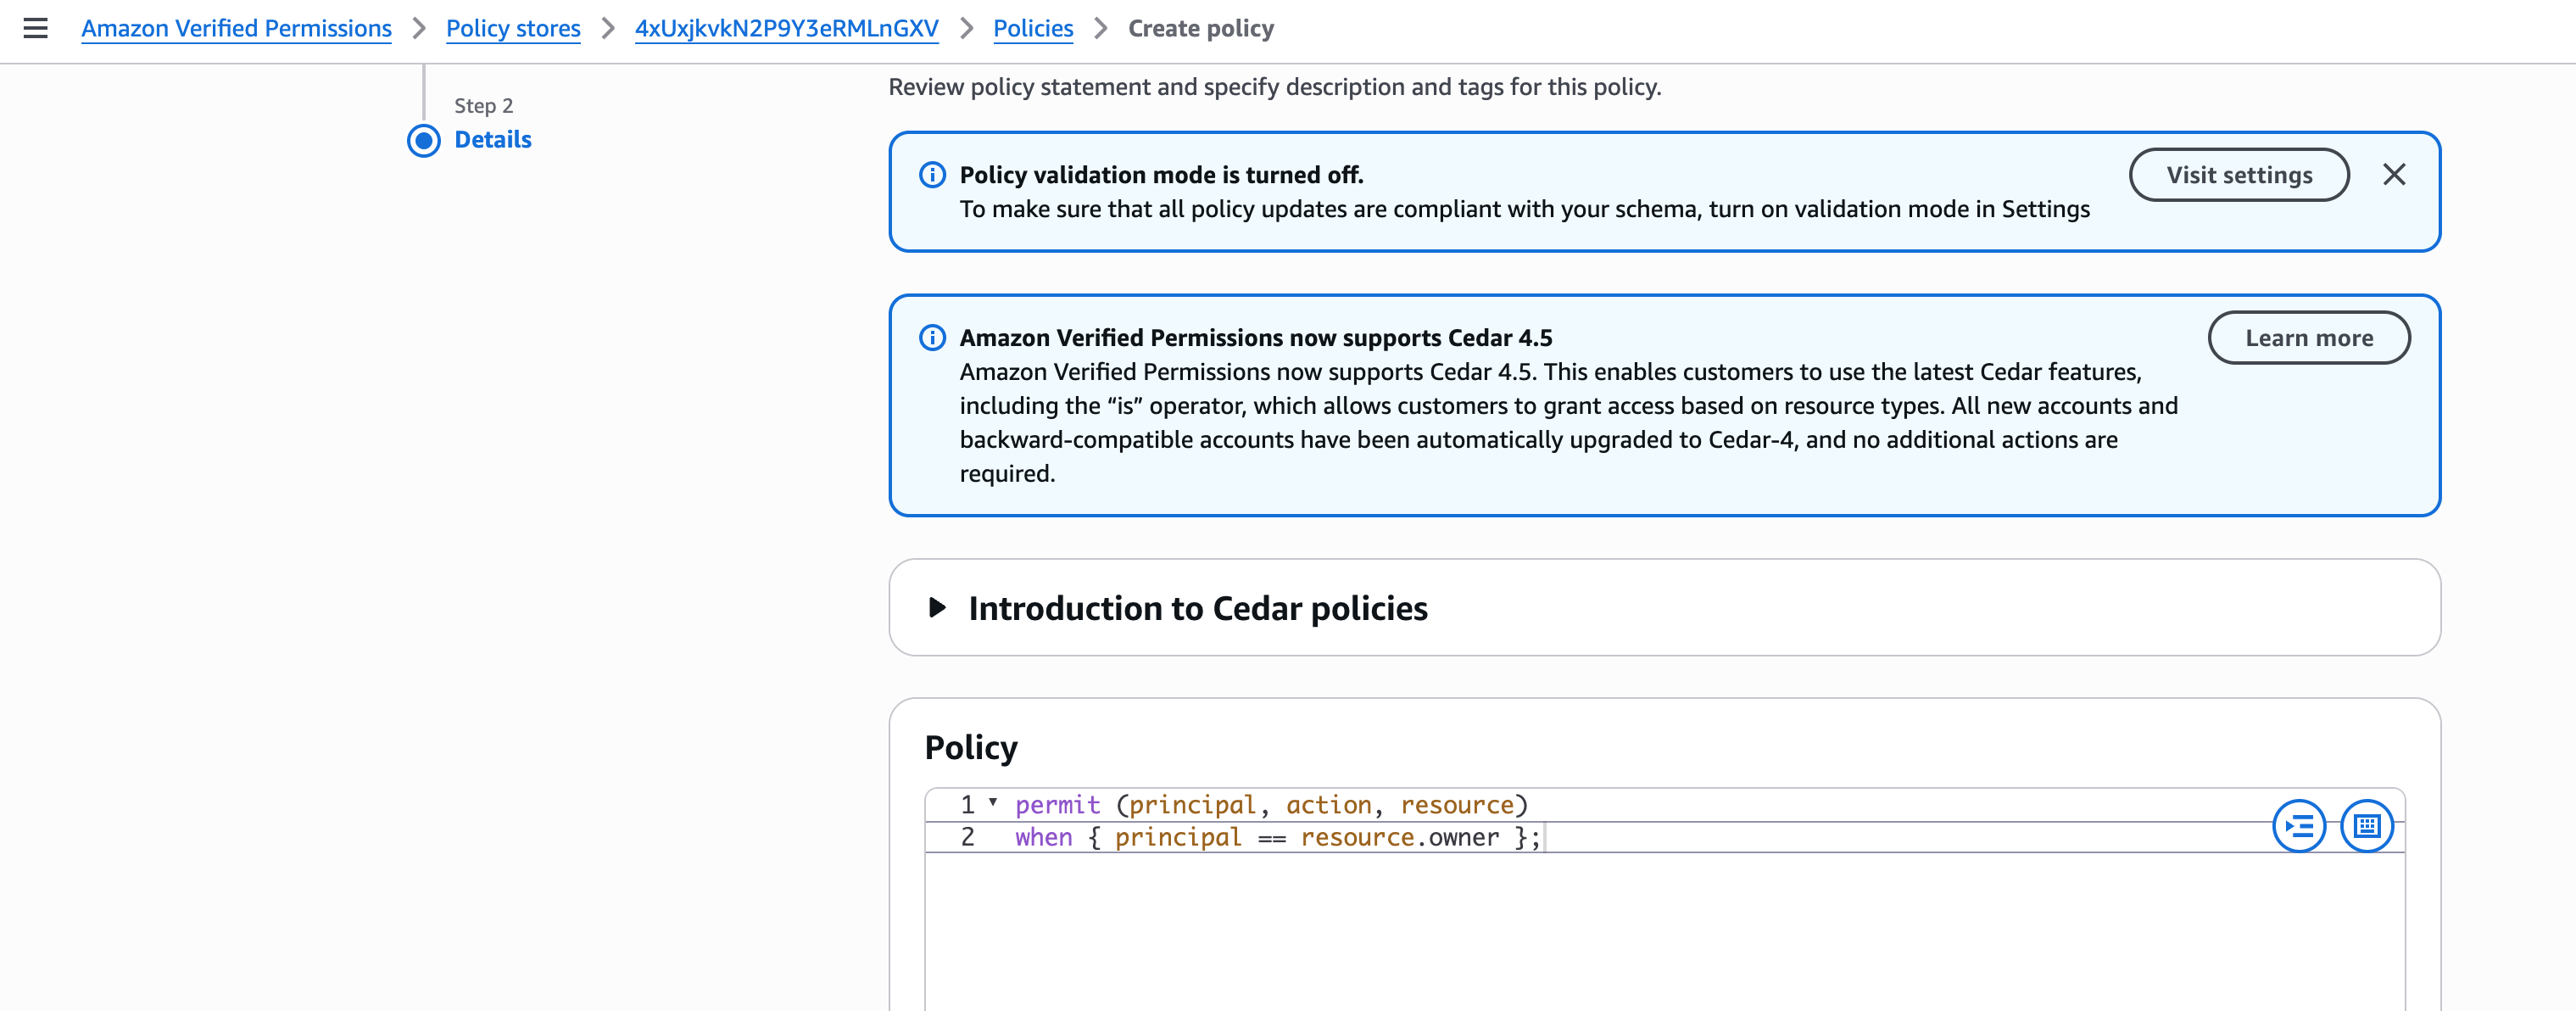Image resolution: width=2576 pixels, height=1011 pixels.
Task: Click the Details step label
Action: pos(493,140)
